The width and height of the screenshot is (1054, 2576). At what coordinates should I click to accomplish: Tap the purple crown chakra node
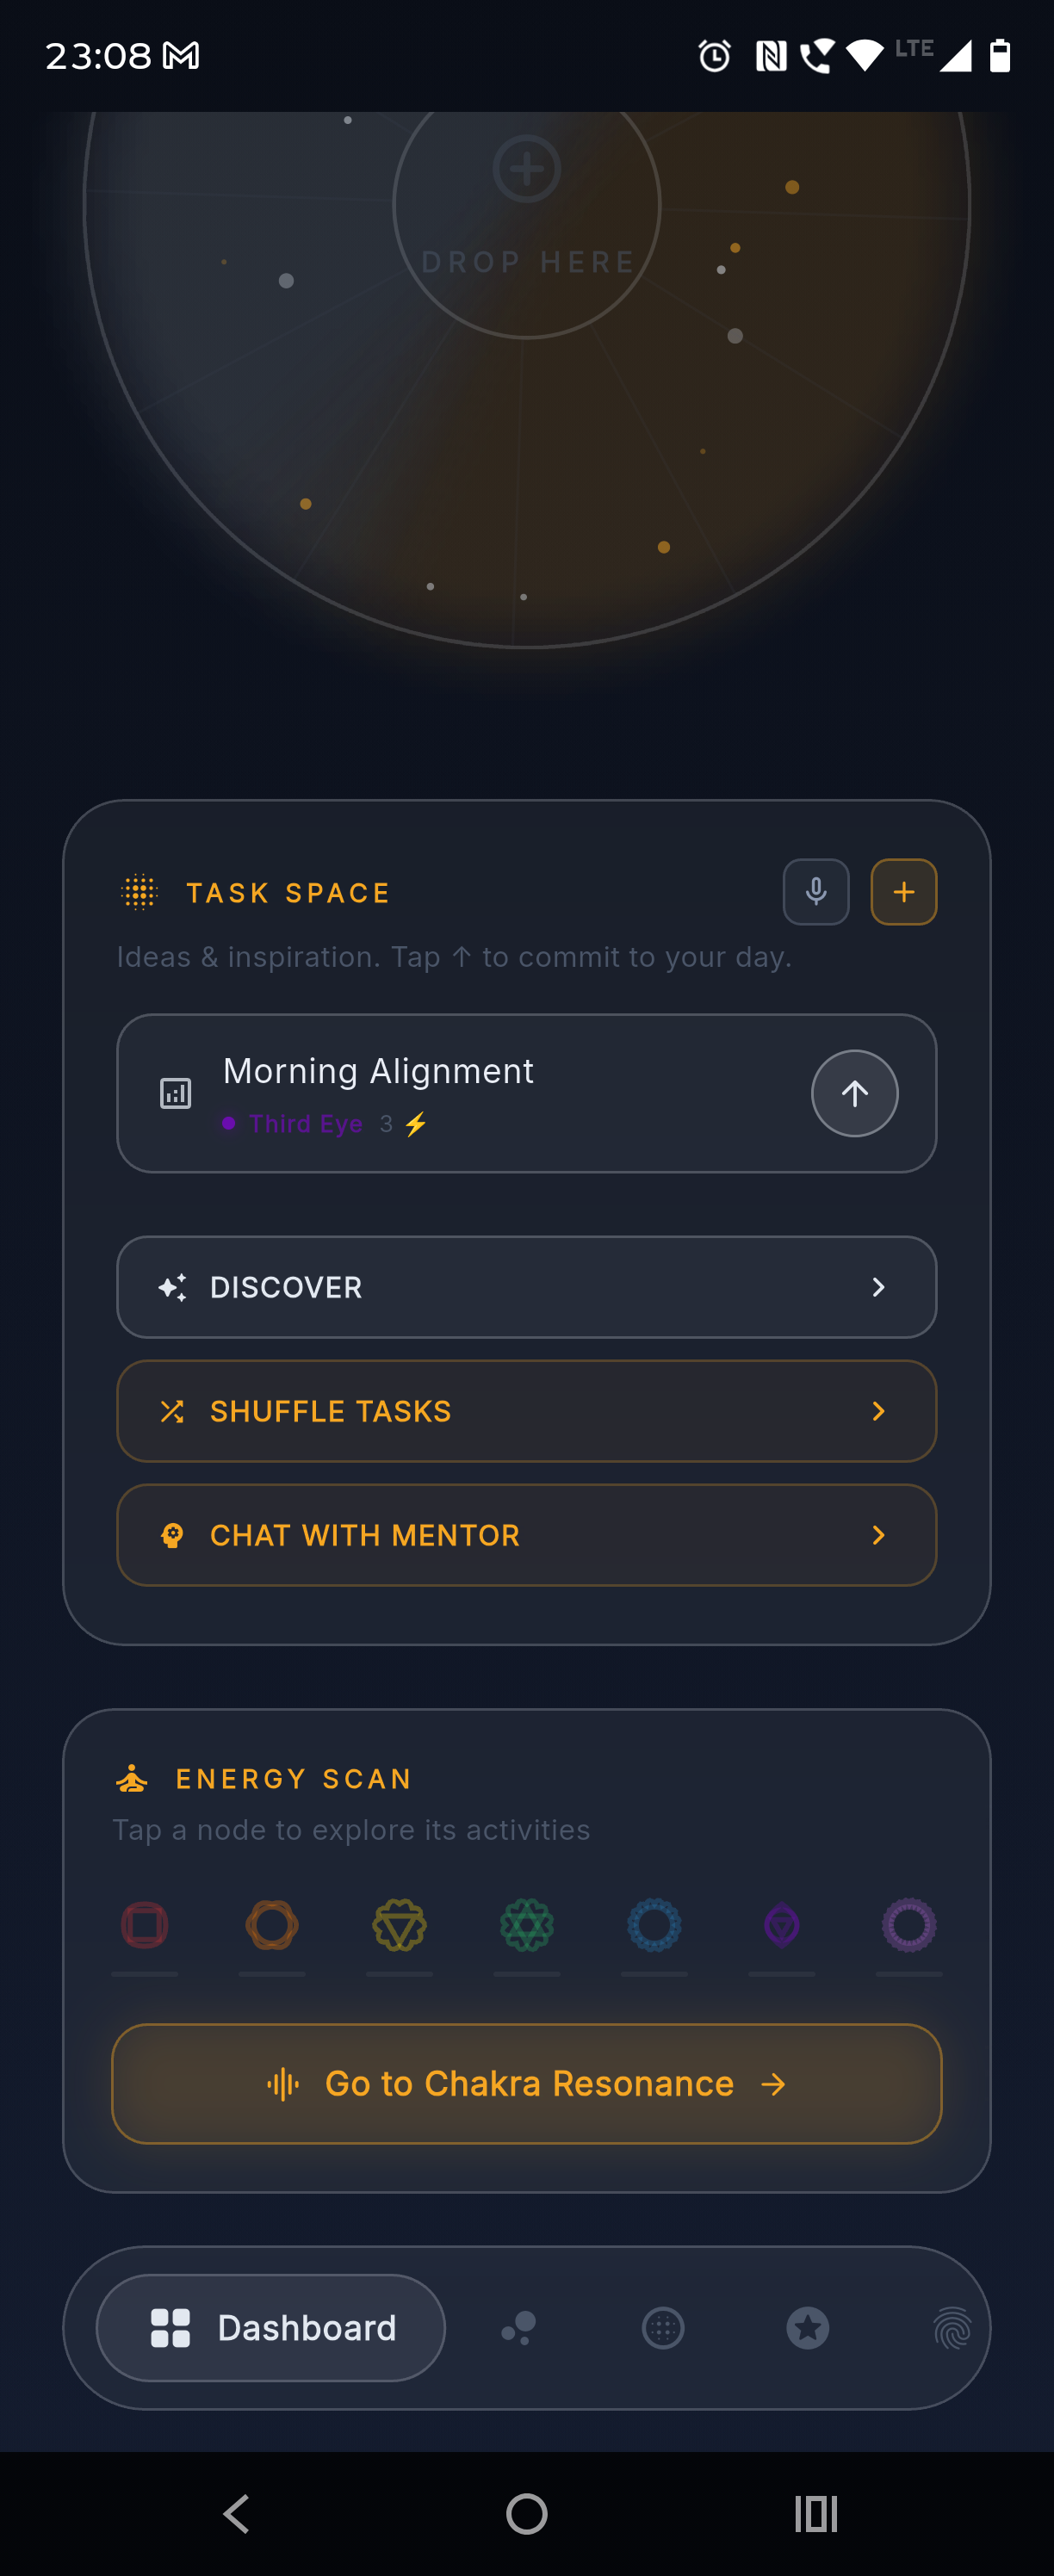(909, 1925)
